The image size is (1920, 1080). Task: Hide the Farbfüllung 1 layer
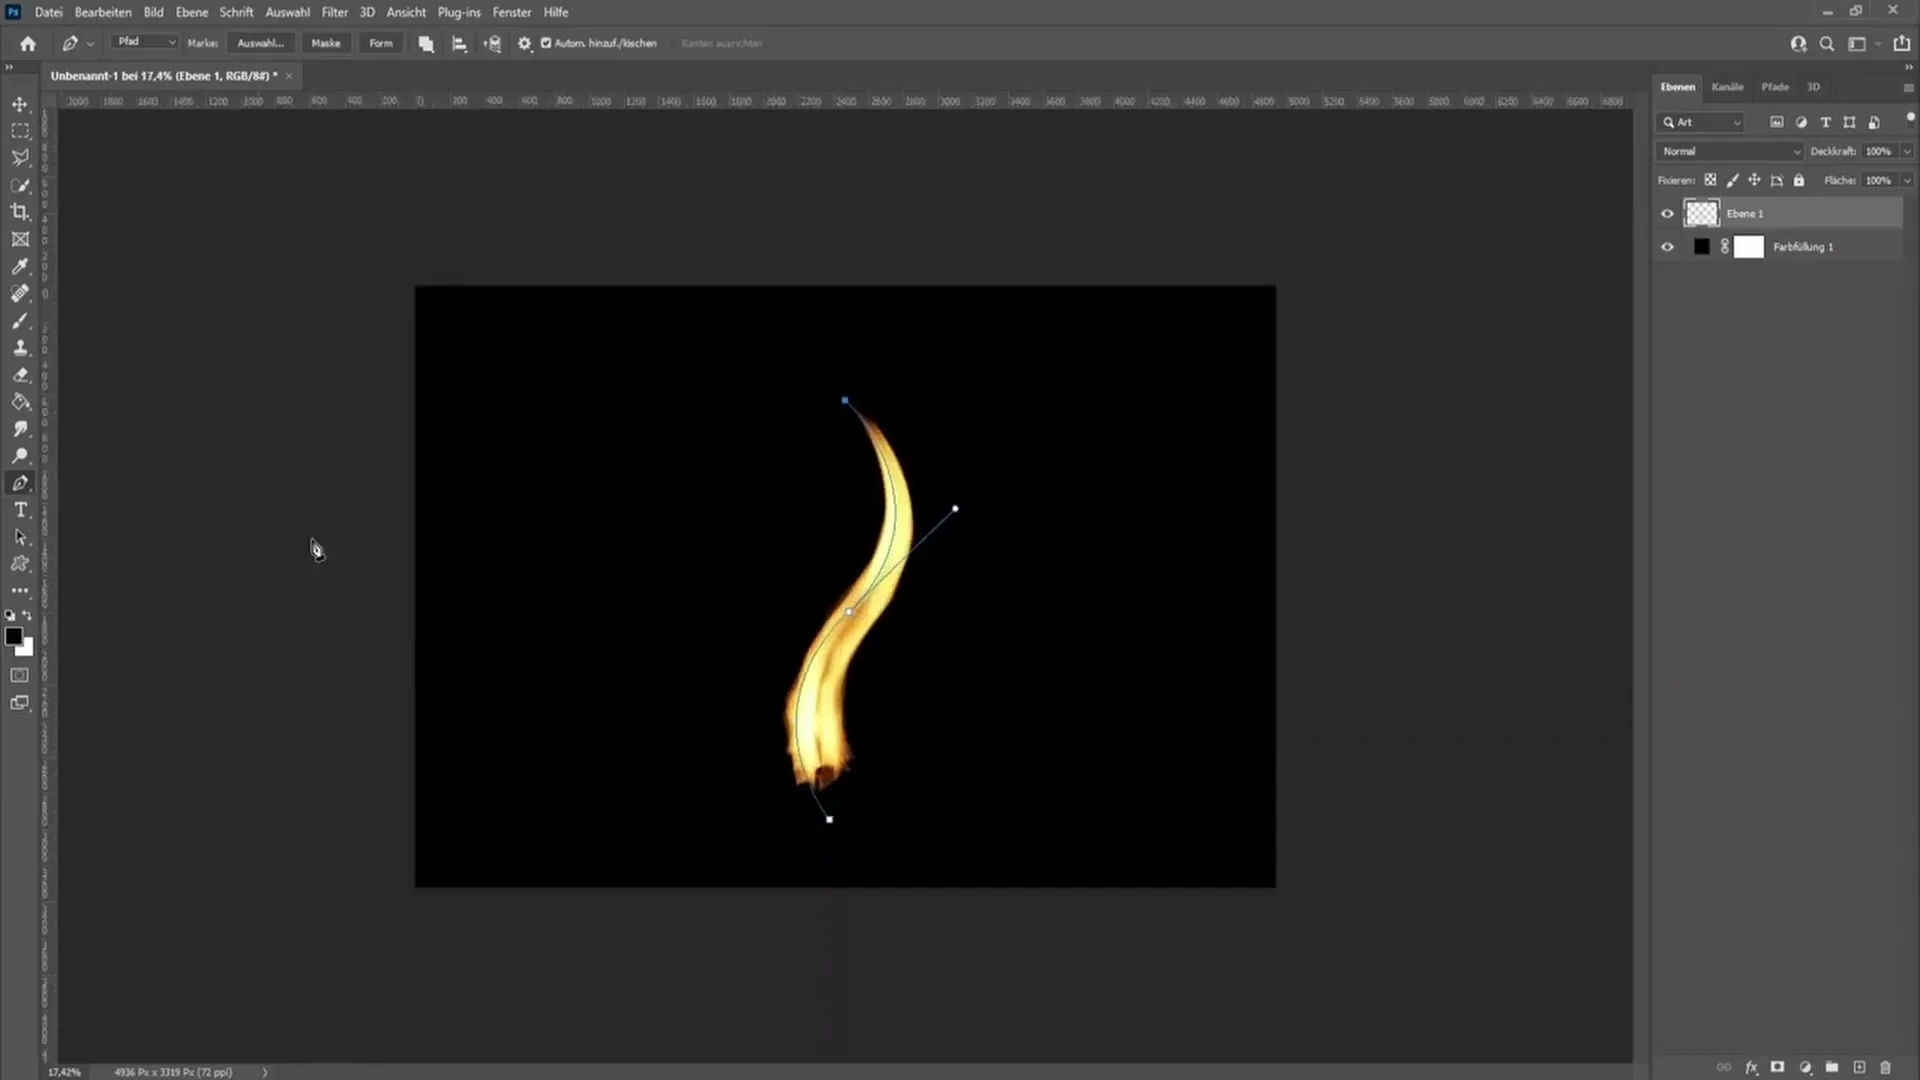tap(1667, 247)
